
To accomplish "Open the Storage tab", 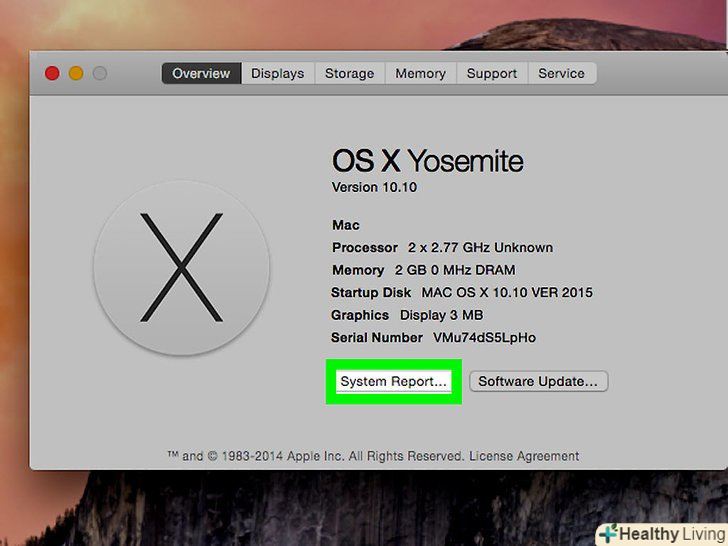I will [350, 73].
